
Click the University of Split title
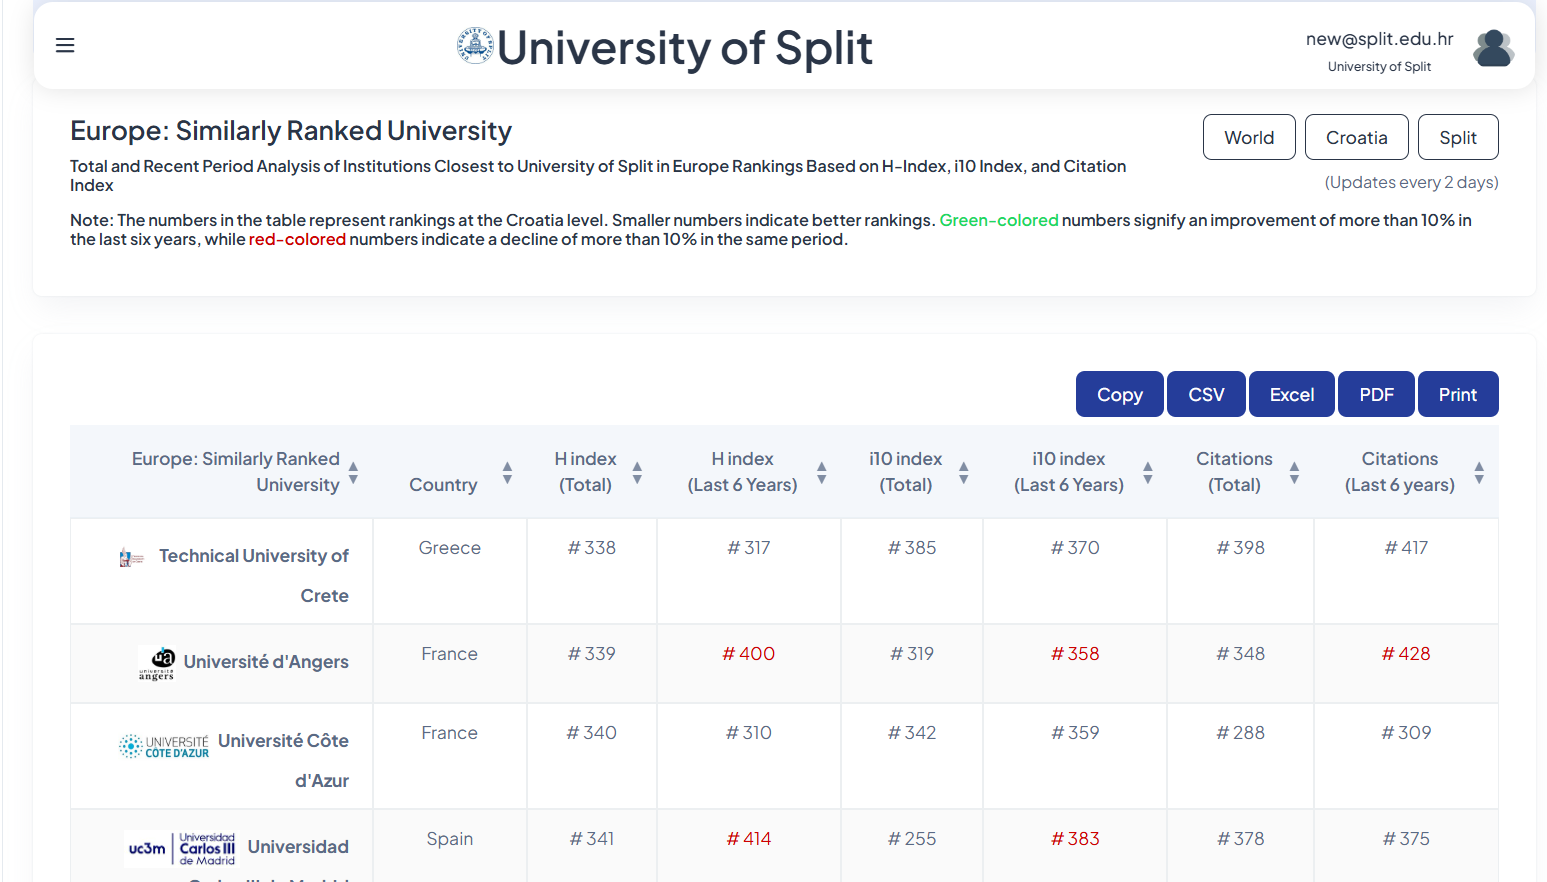[x=685, y=48]
